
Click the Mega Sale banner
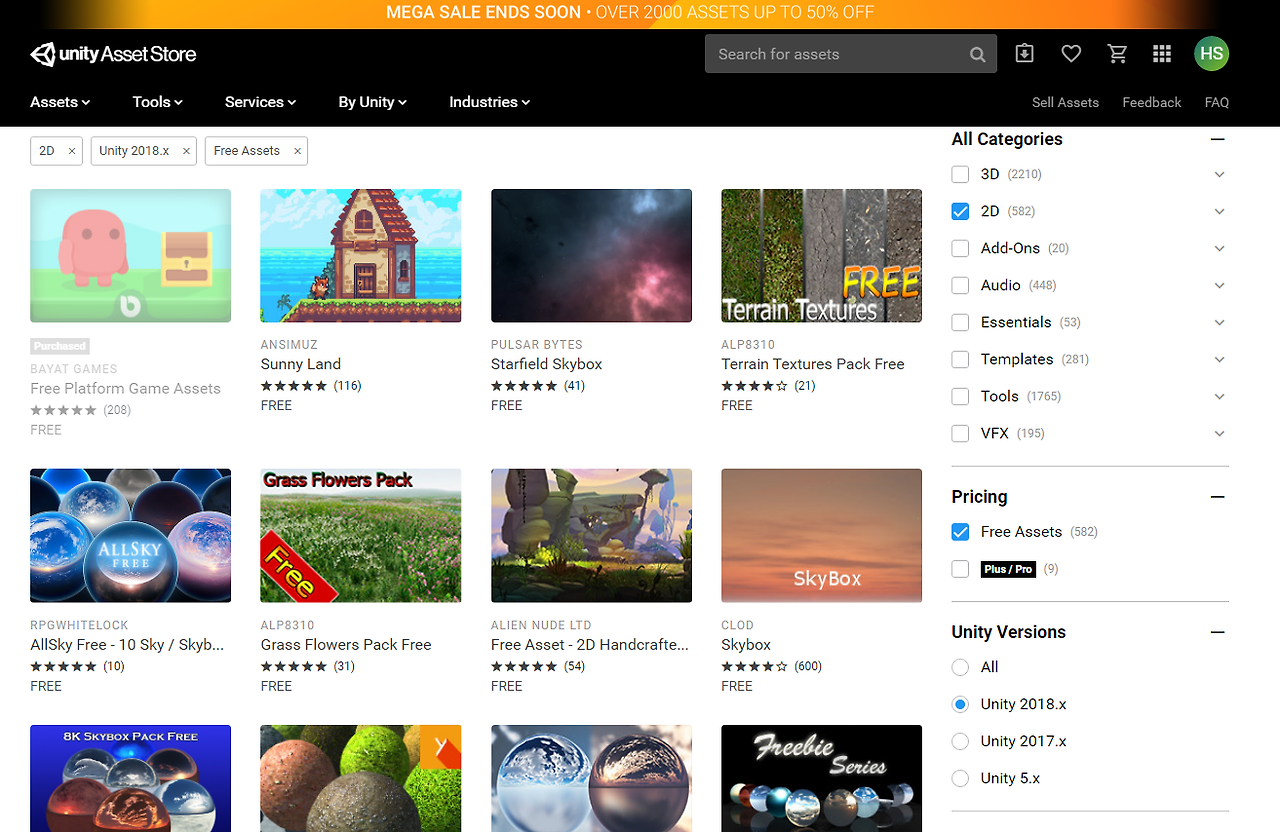tap(640, 13)
